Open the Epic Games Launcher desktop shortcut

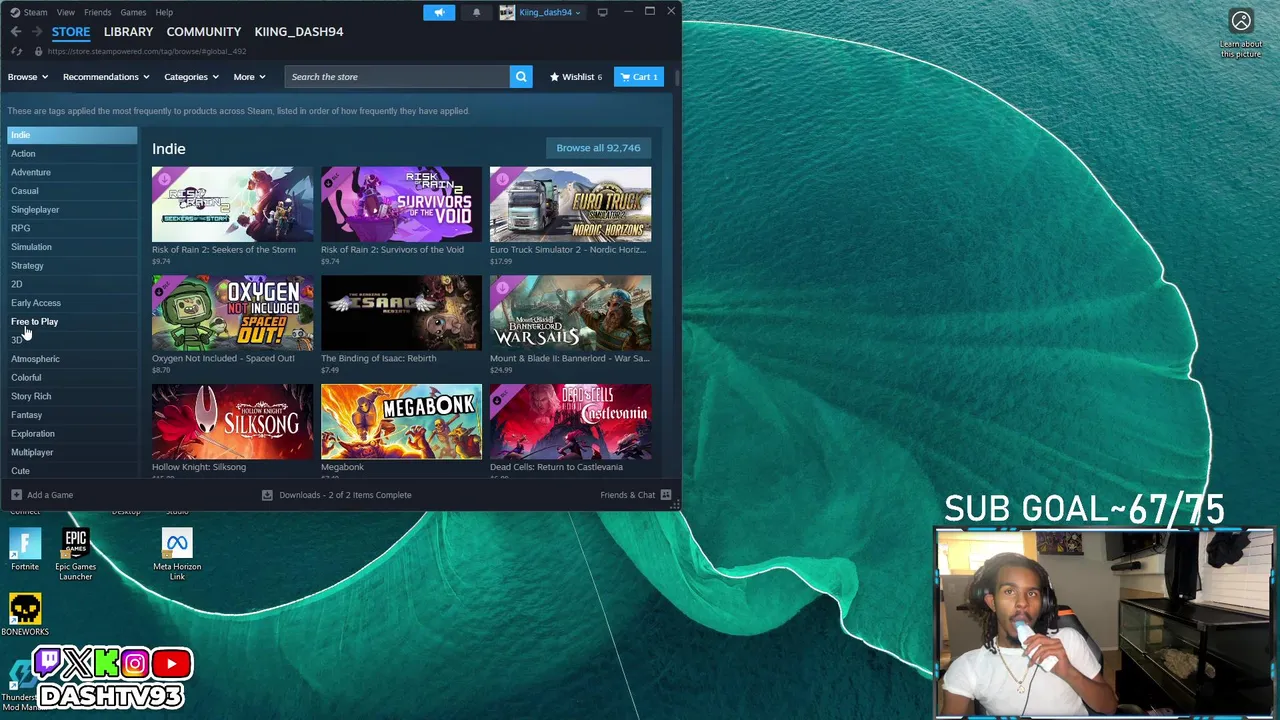(76, 555)
